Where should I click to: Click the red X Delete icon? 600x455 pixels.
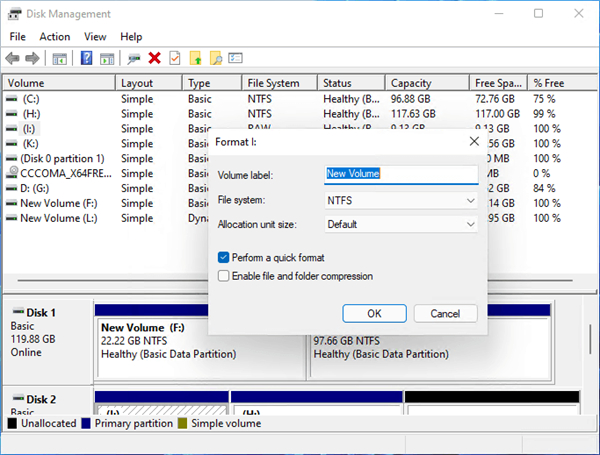coord(154,59)
